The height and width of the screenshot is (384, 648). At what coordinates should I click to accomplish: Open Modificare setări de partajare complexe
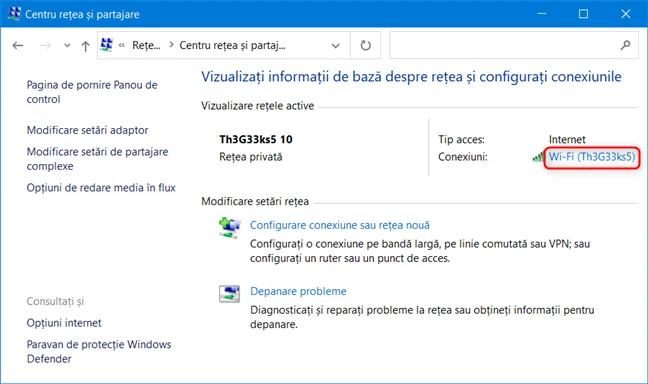coord(98,159)
